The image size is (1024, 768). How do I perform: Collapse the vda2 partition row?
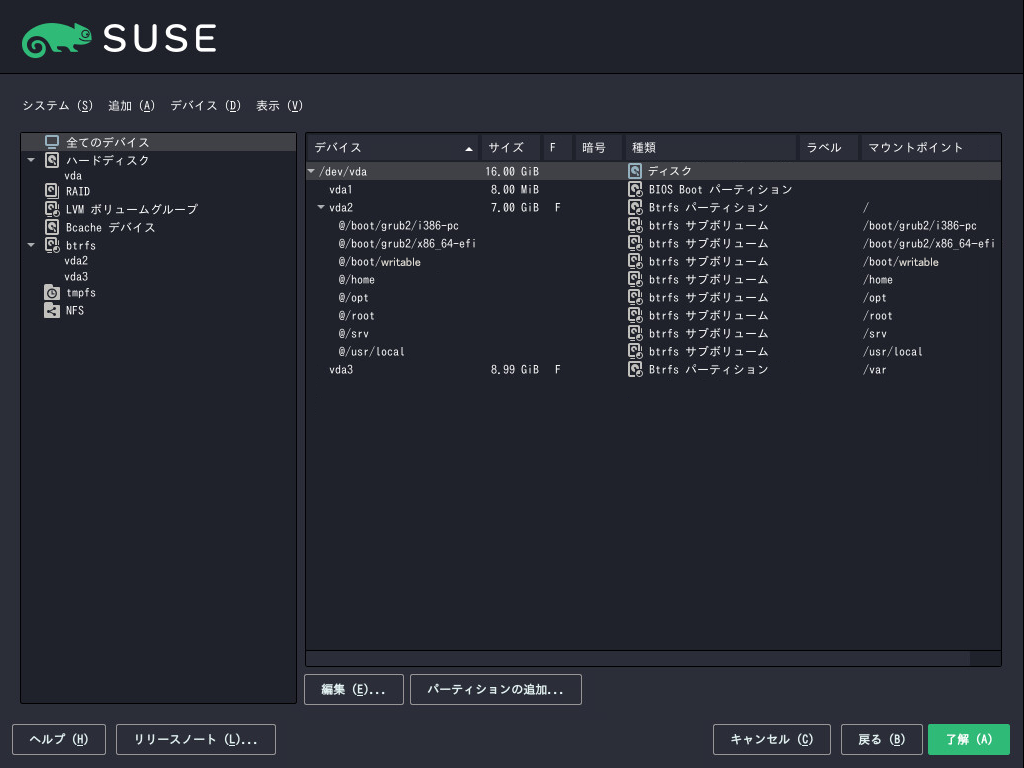tap(321, 207)
